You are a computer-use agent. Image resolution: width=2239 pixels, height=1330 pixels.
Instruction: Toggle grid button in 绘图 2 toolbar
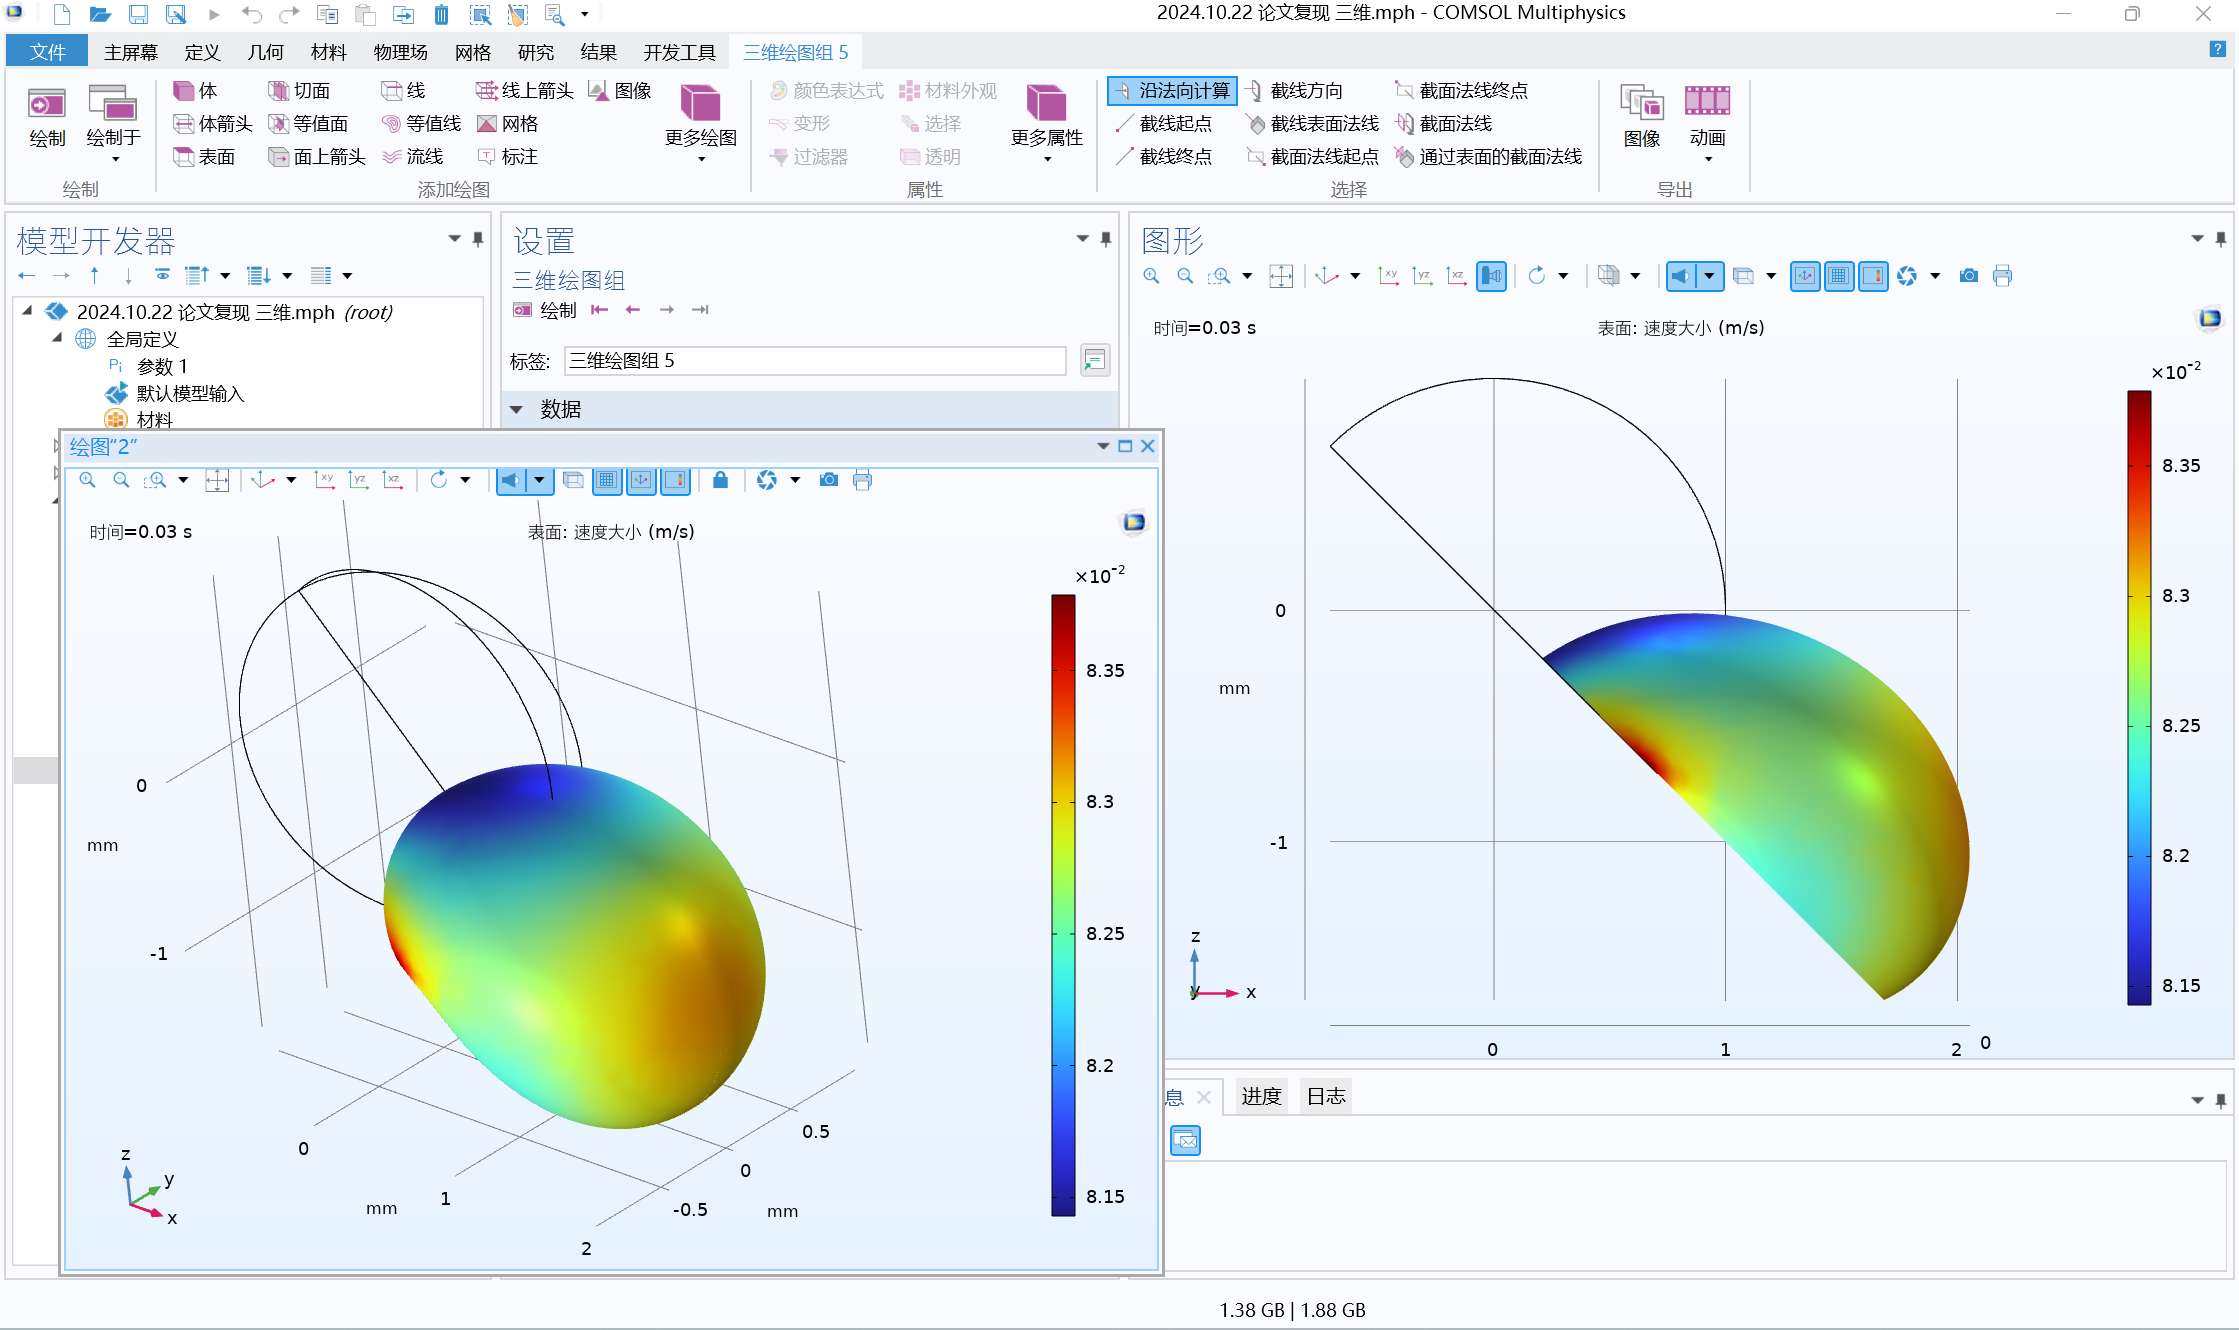(x=607, y=480)
